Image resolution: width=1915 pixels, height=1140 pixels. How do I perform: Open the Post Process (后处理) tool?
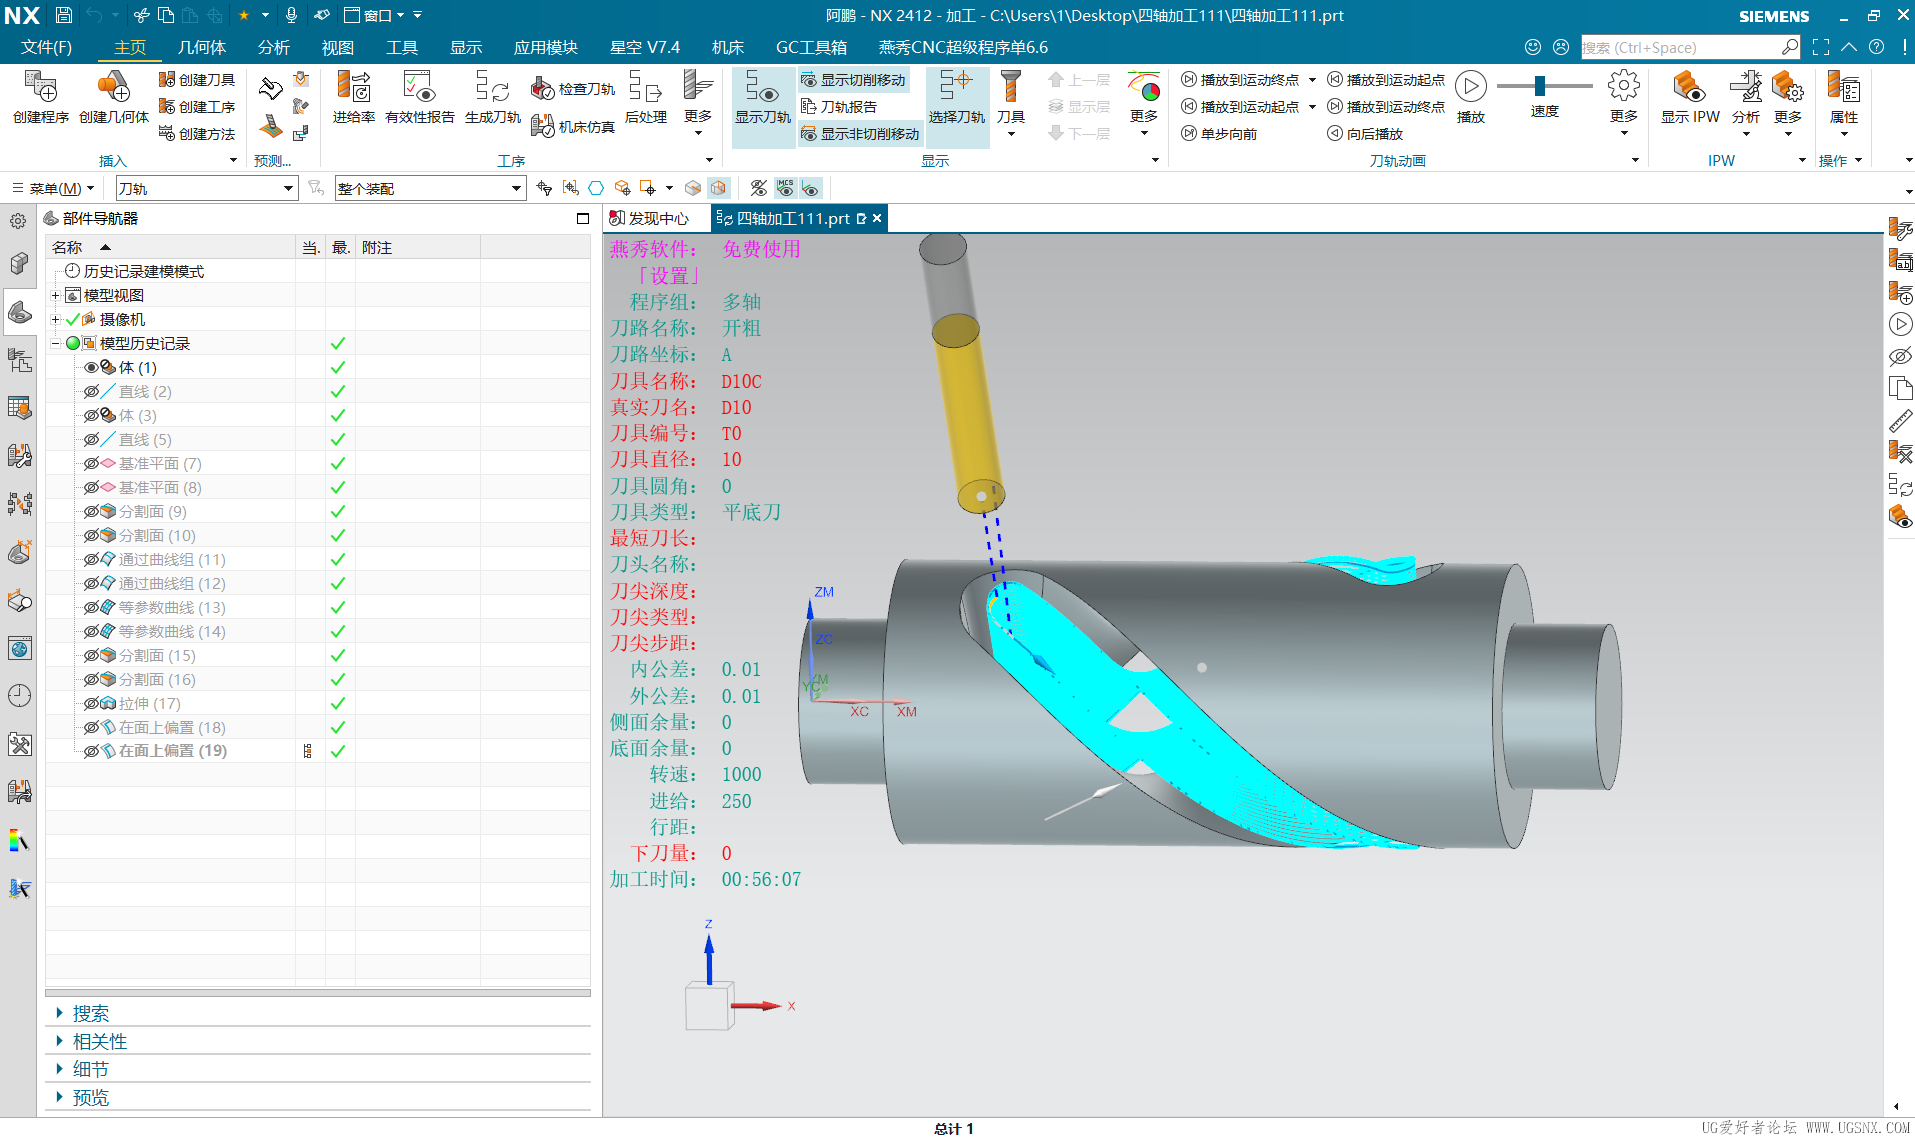click(x=645, y=90)
